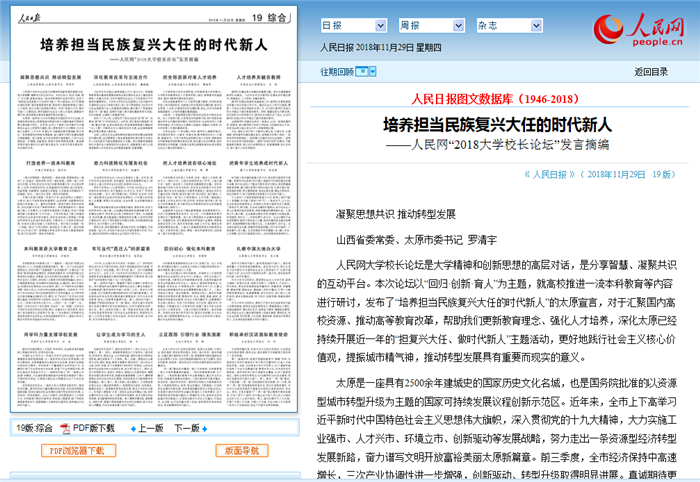Download the page via PDF版下载 link
The image size is (700, 482).
click(93, 427)
